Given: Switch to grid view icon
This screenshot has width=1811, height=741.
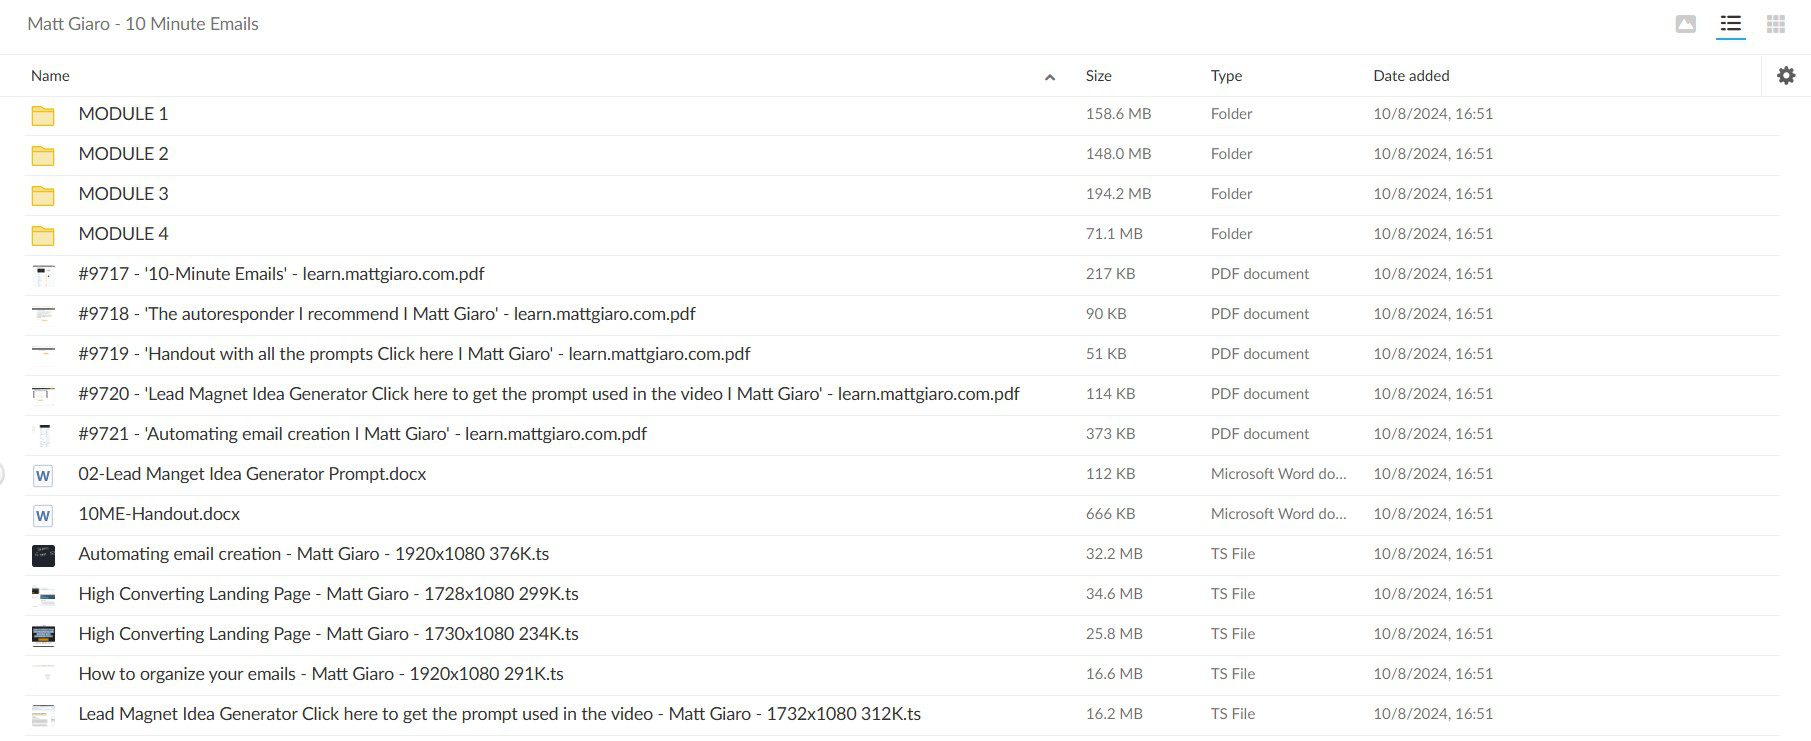Looking at the screenshot, I should [1776, 24].
